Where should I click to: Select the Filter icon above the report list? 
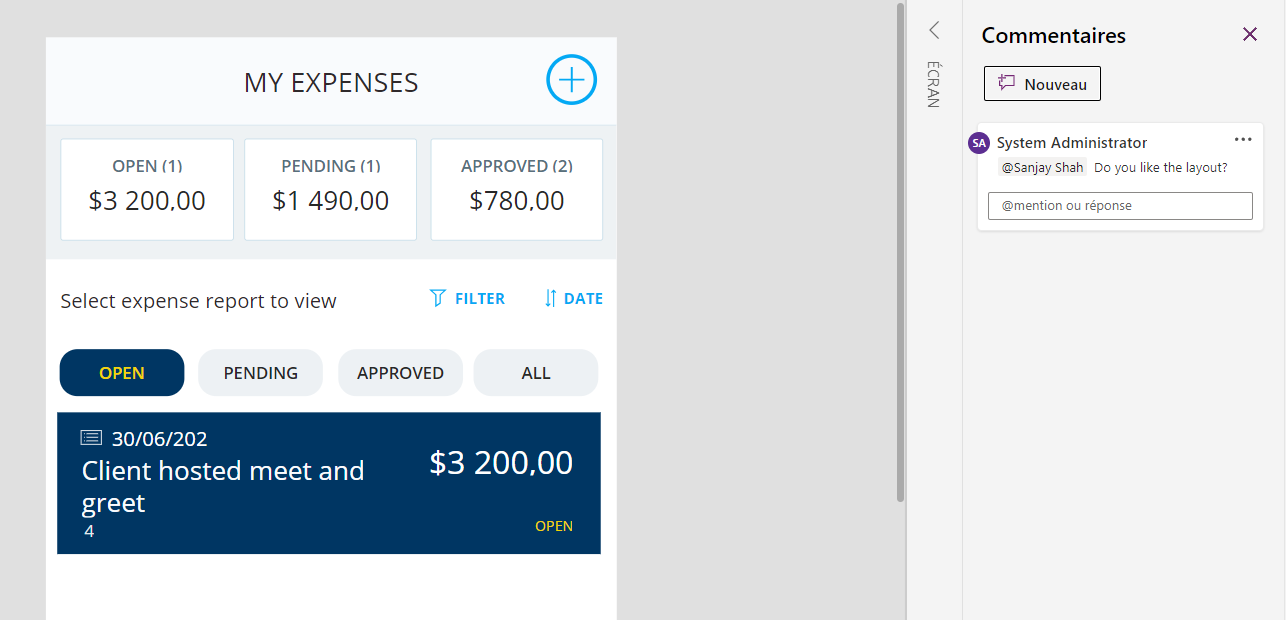pos(437,297)
